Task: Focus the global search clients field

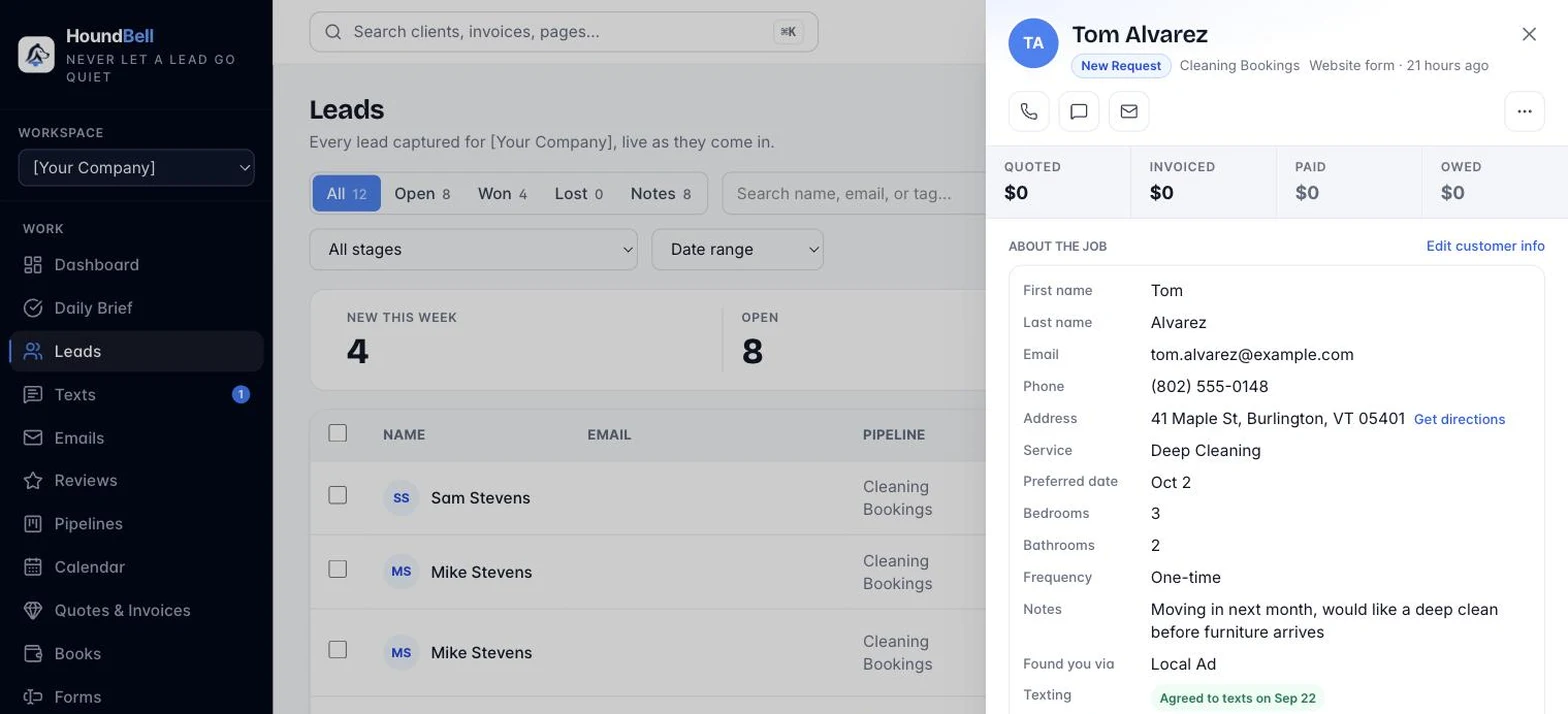Action: (x=564, y=32)
